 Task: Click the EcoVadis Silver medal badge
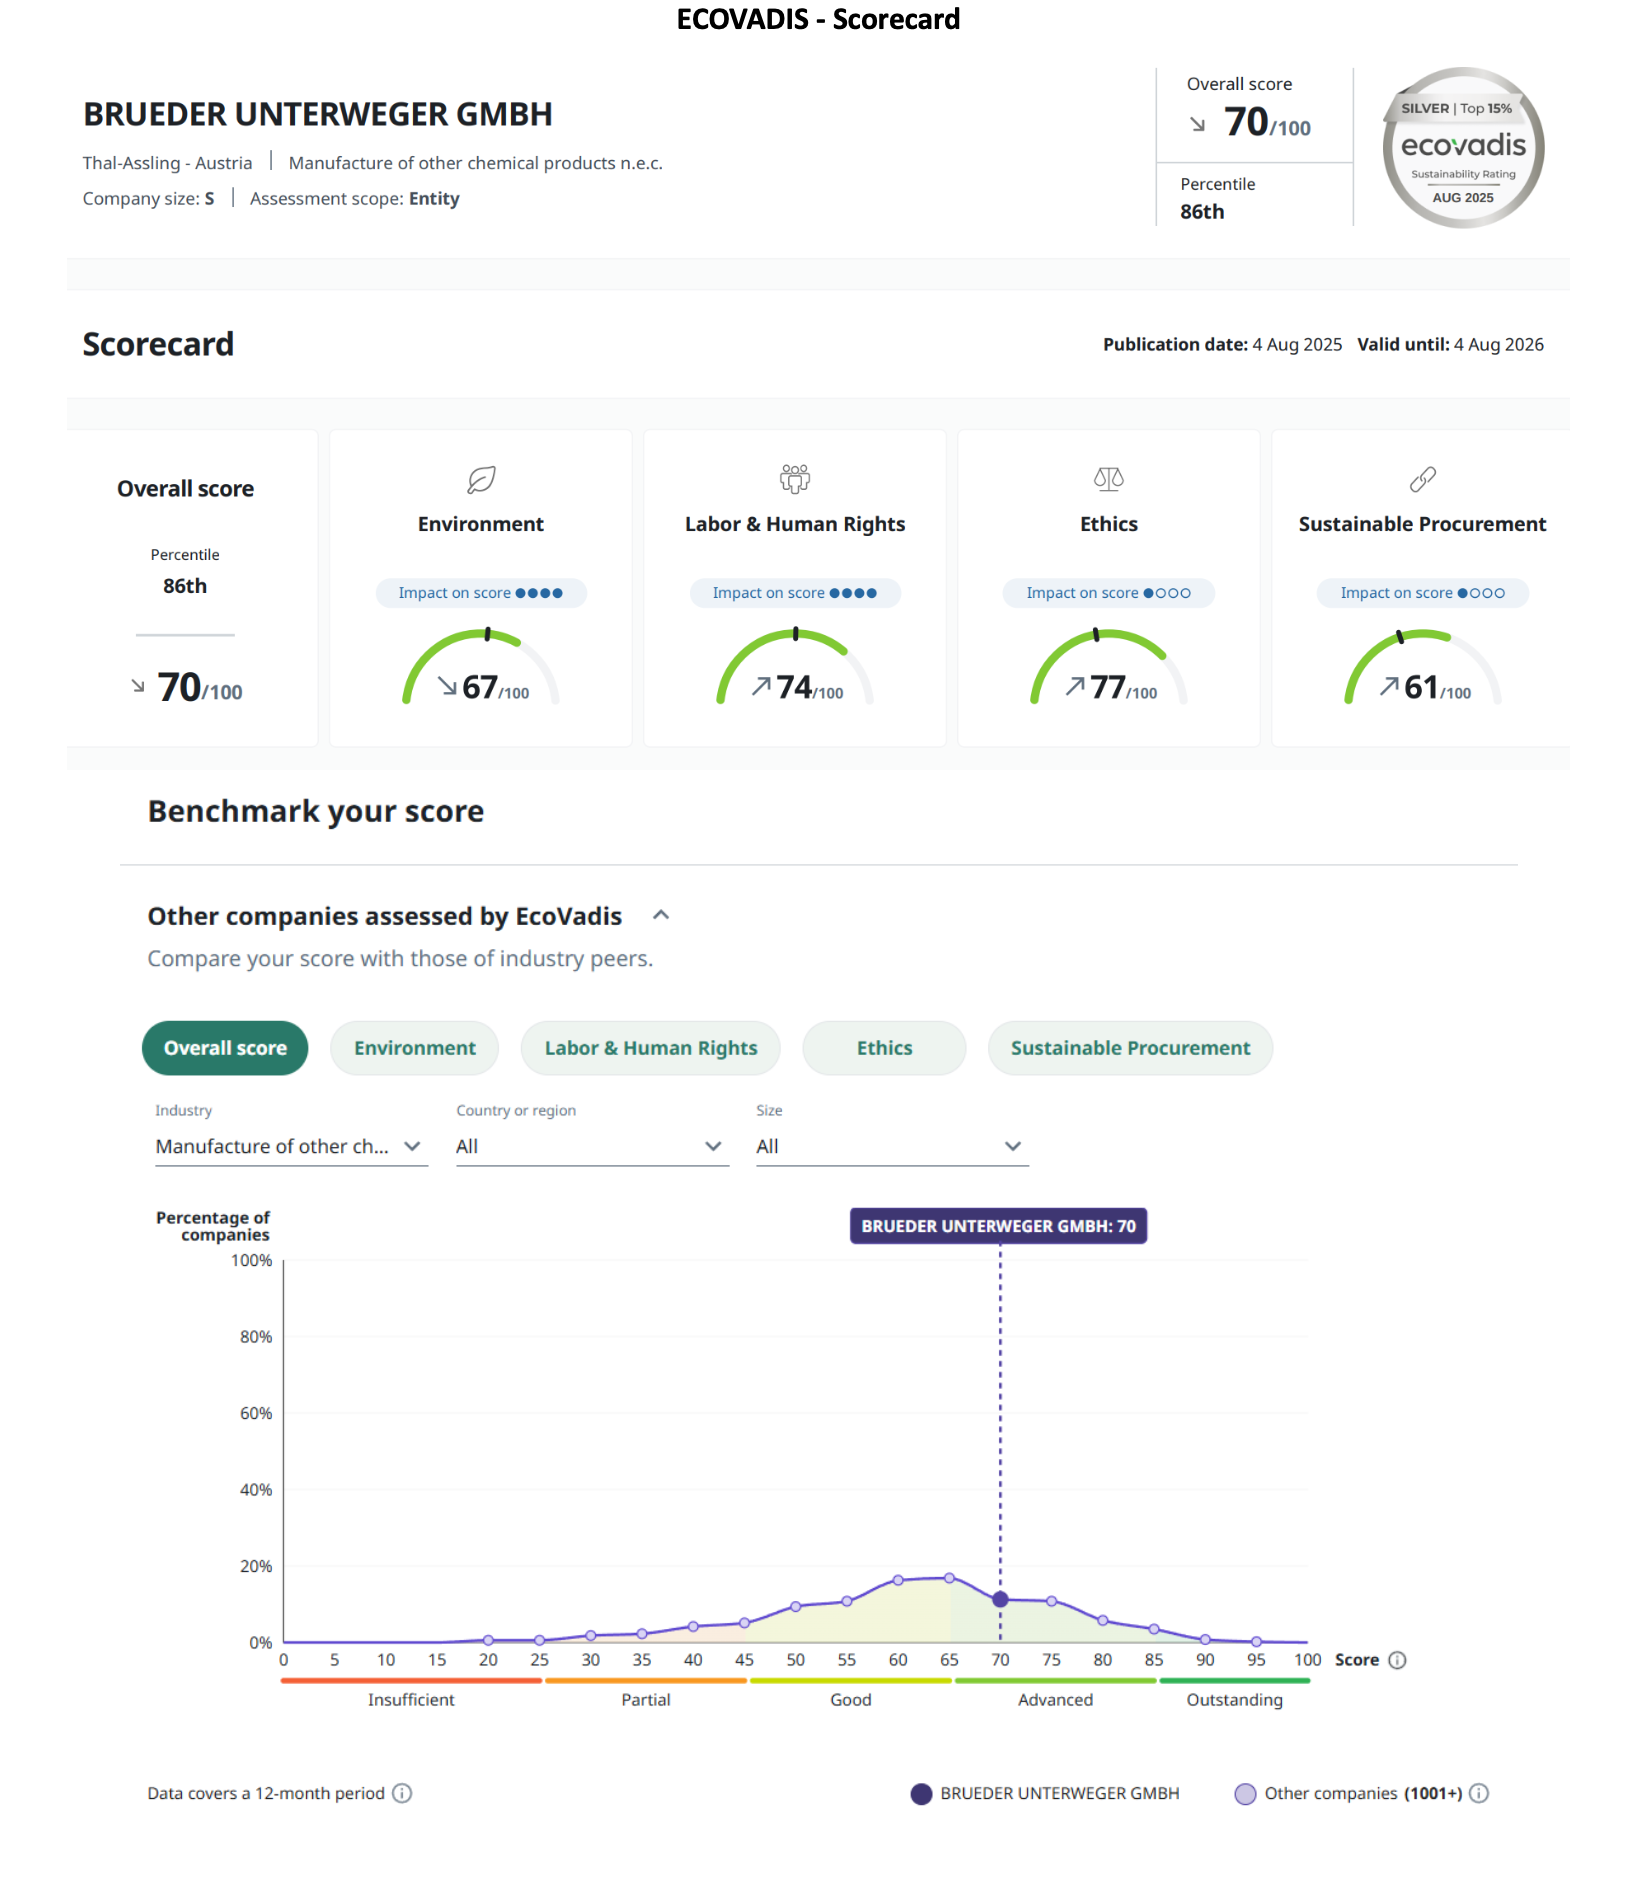1462,148
